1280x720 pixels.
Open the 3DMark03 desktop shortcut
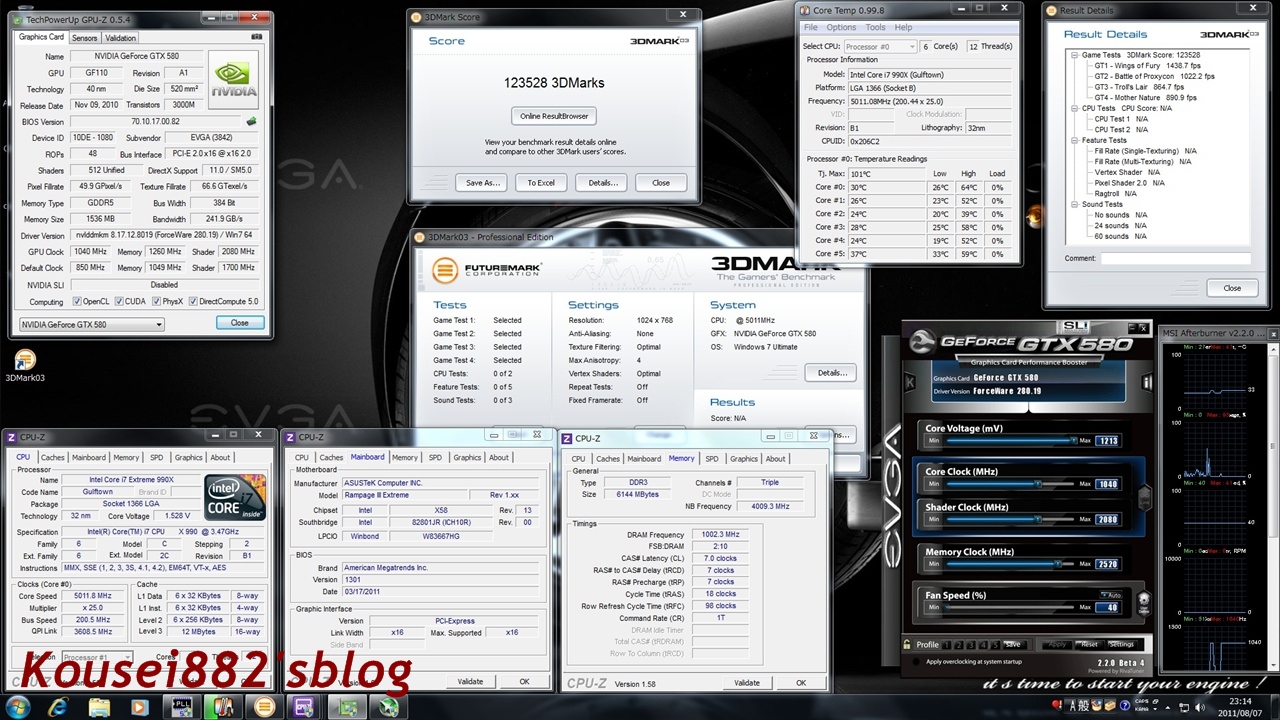[24, 366]
